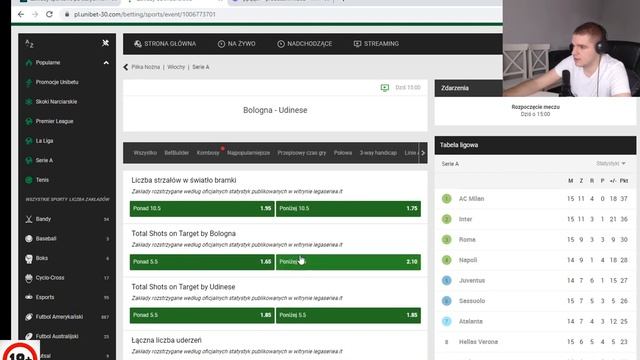640x360 pixels.
Task: Click the Futbol Amerykański icon
Action: (29, 317)
